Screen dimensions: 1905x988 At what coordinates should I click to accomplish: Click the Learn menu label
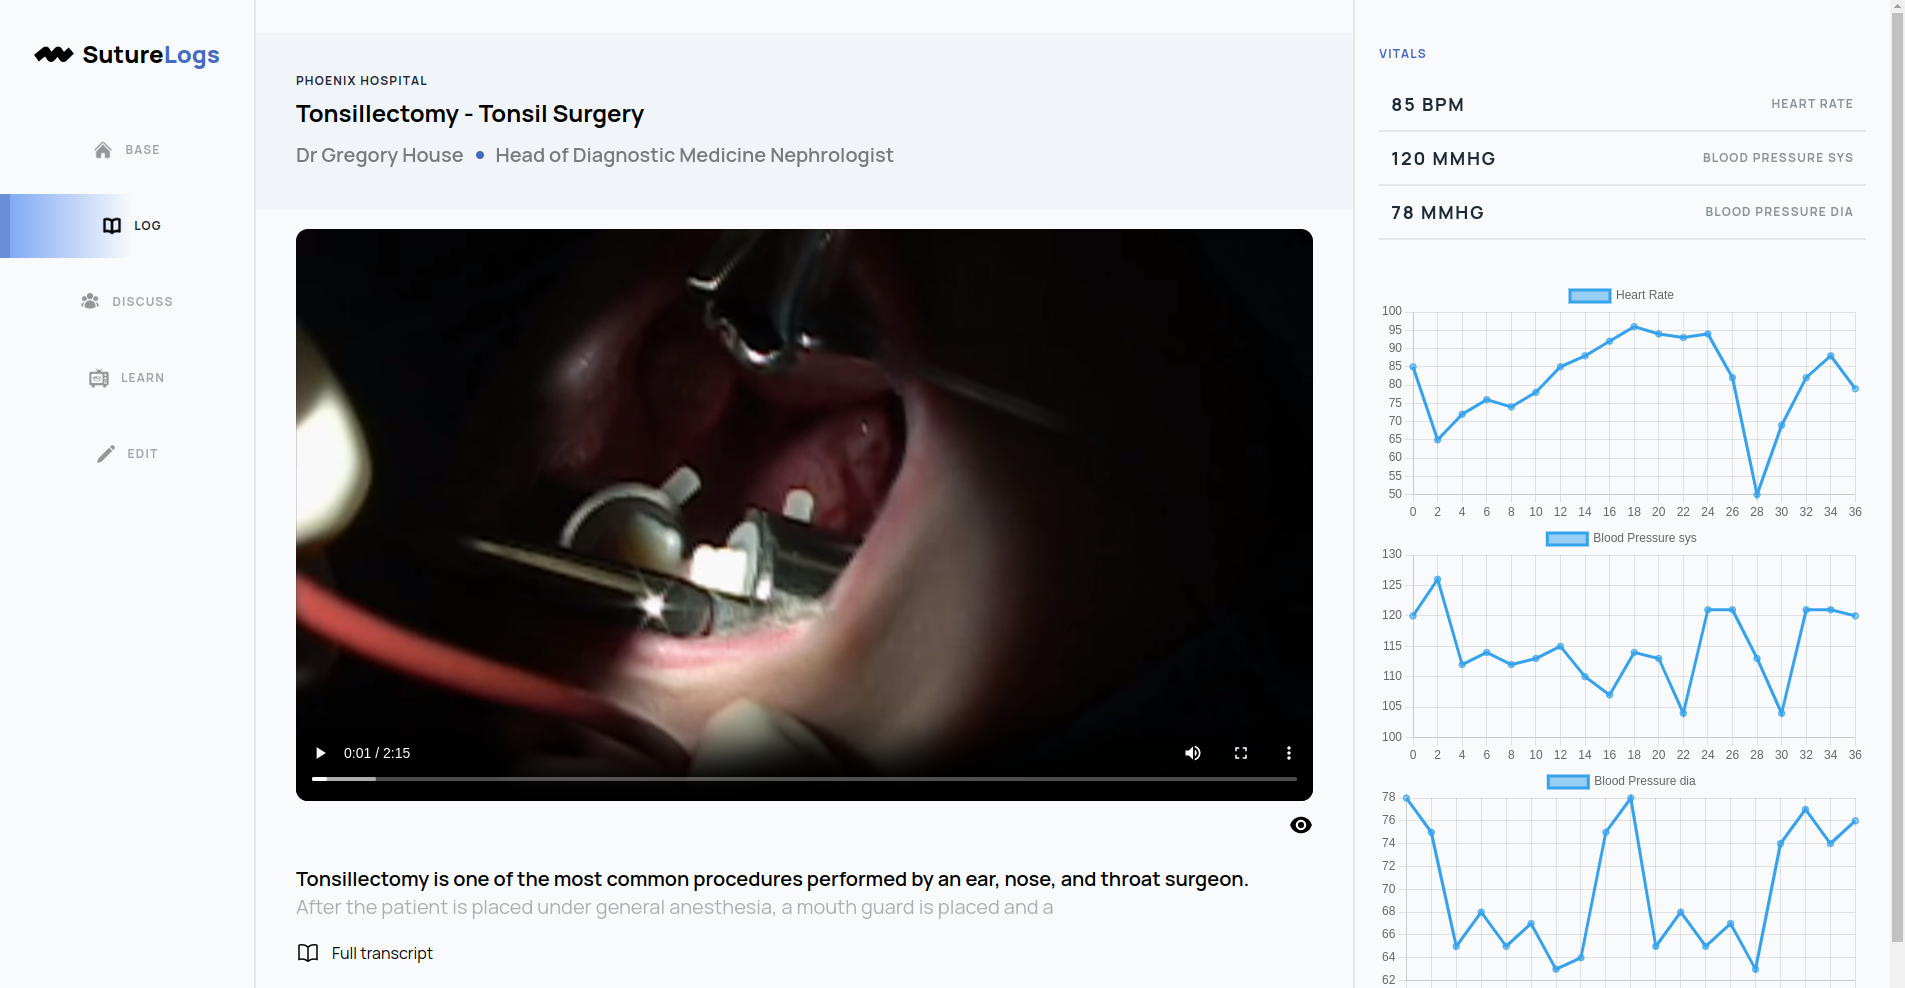point(142,378)
